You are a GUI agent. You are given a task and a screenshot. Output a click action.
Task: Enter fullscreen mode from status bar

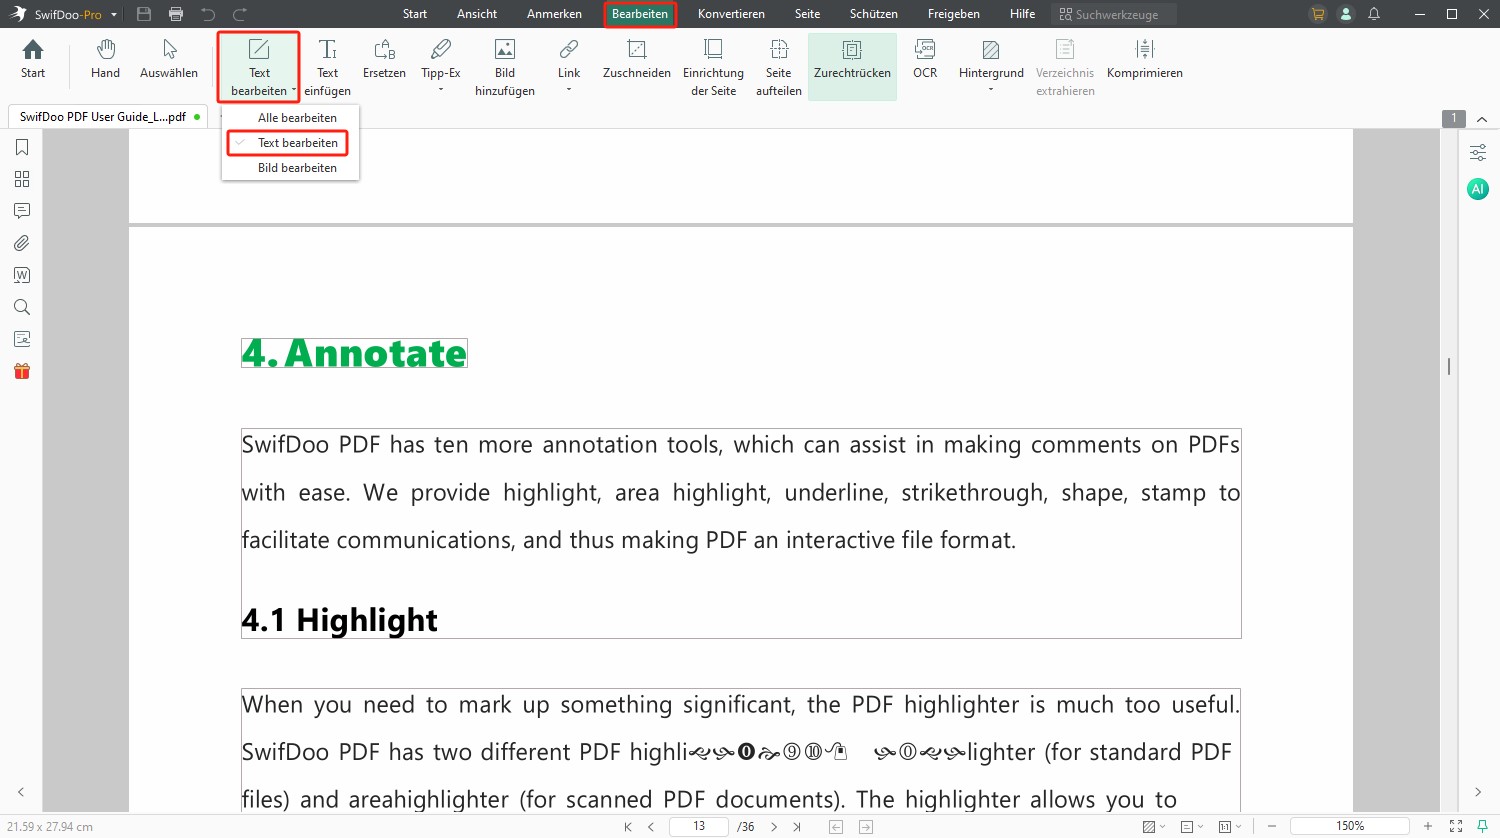click(1456, 826)
